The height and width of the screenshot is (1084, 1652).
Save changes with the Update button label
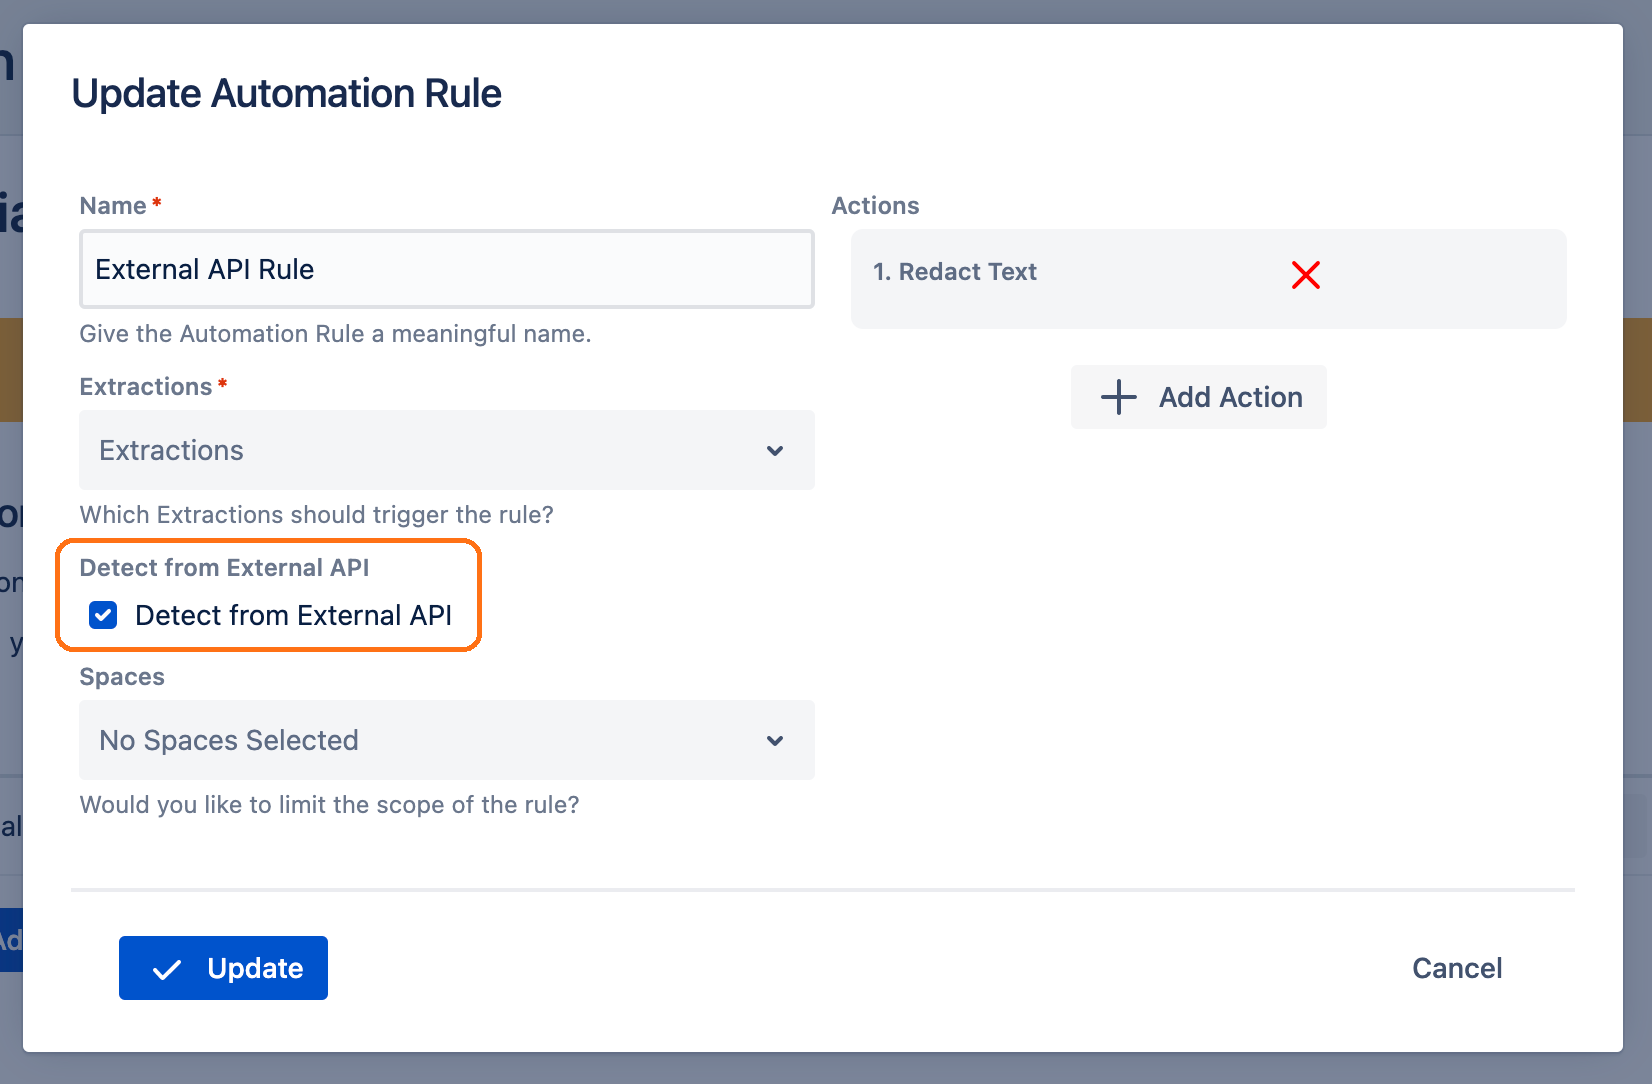(255, 968)
